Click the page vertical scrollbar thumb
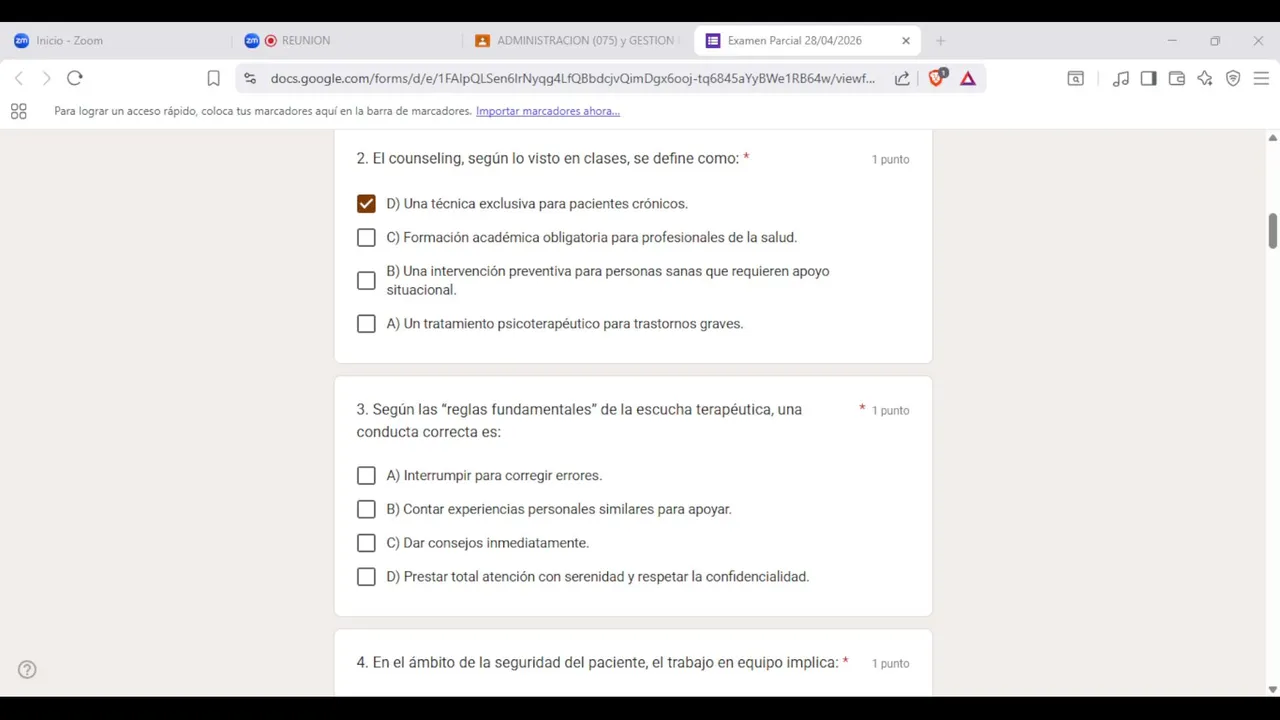Screen dimensions: 1280x720 pos(1272,231)
